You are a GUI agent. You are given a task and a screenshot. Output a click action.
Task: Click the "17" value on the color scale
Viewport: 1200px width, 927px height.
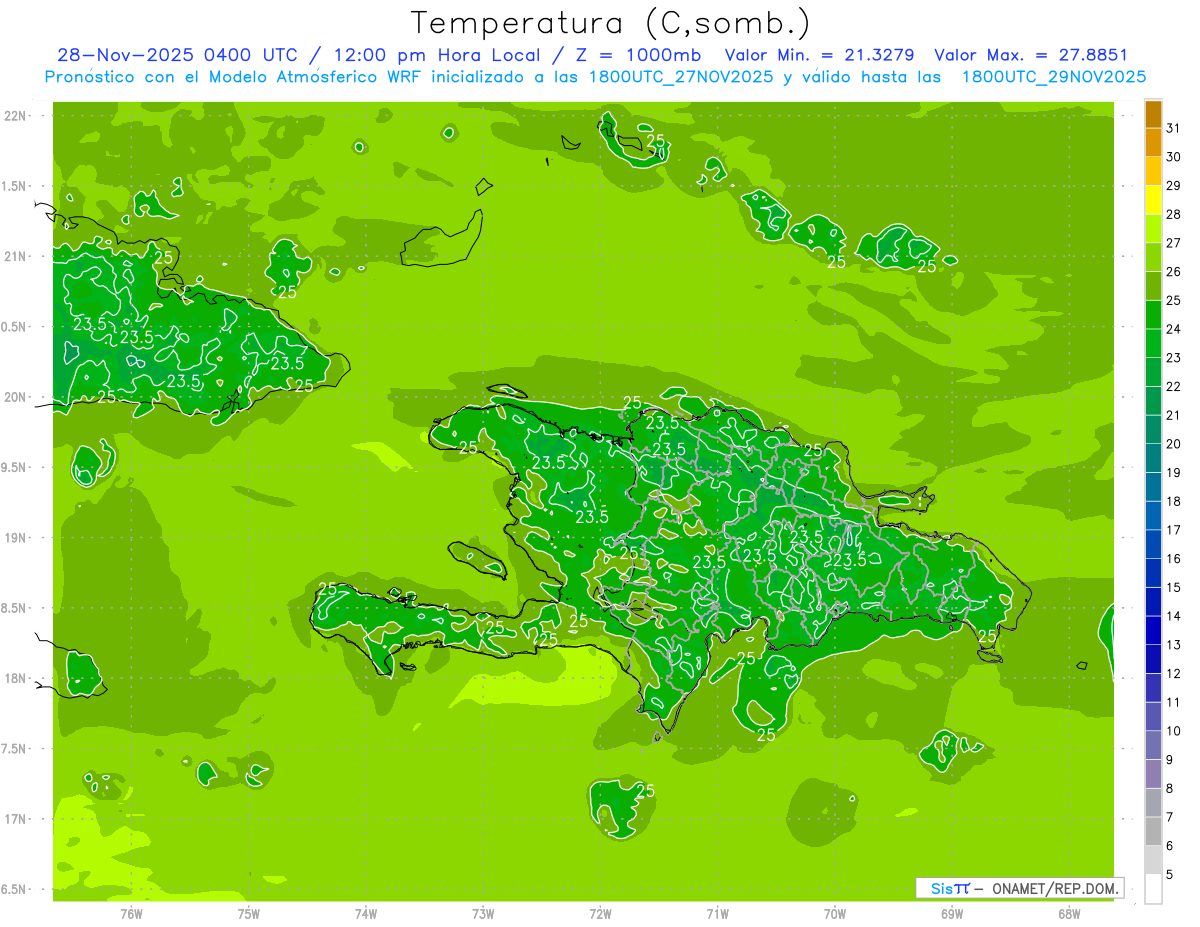click(x=1174, y=530)
